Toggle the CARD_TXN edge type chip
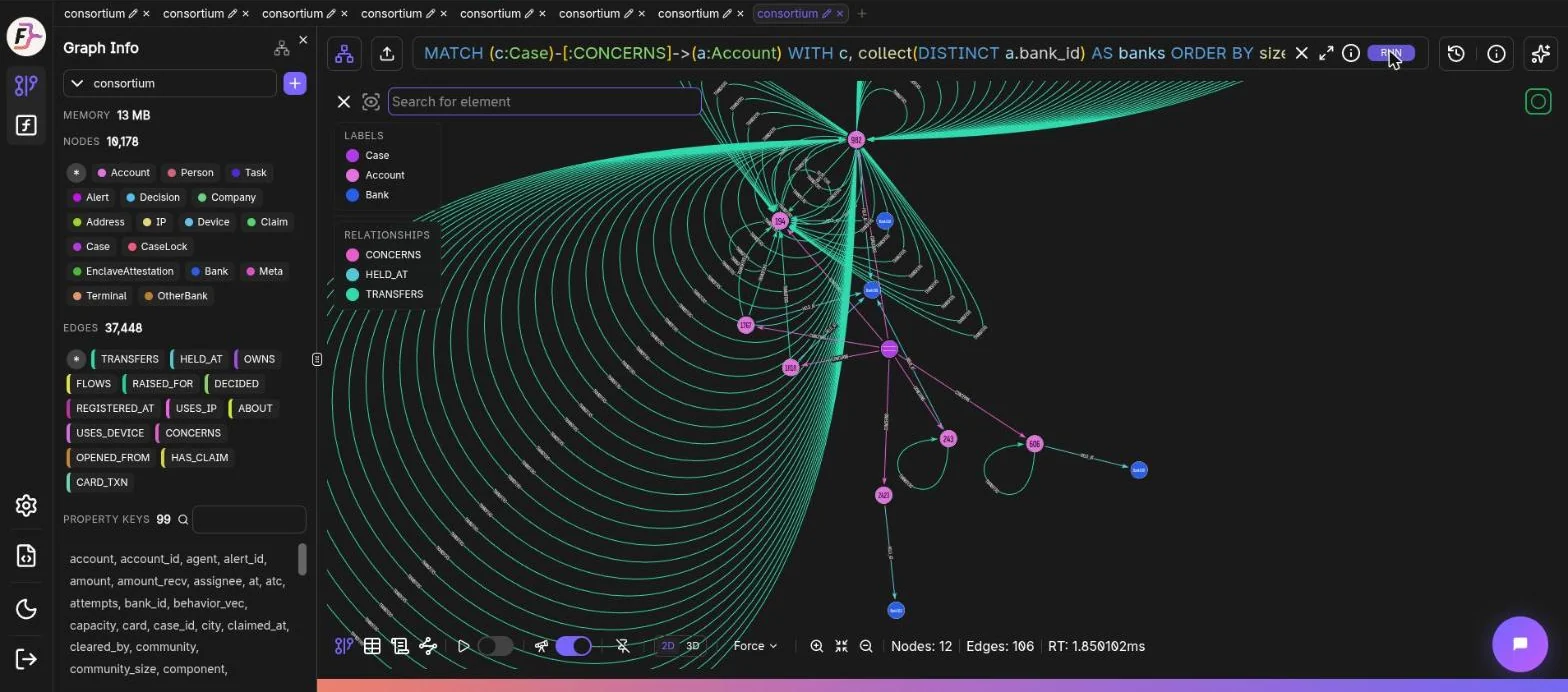 coord(99,482)
